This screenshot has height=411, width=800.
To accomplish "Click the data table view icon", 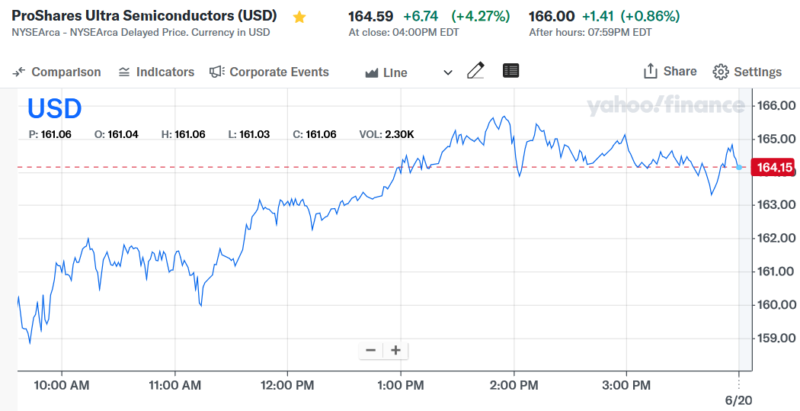I will coord(511,71).
